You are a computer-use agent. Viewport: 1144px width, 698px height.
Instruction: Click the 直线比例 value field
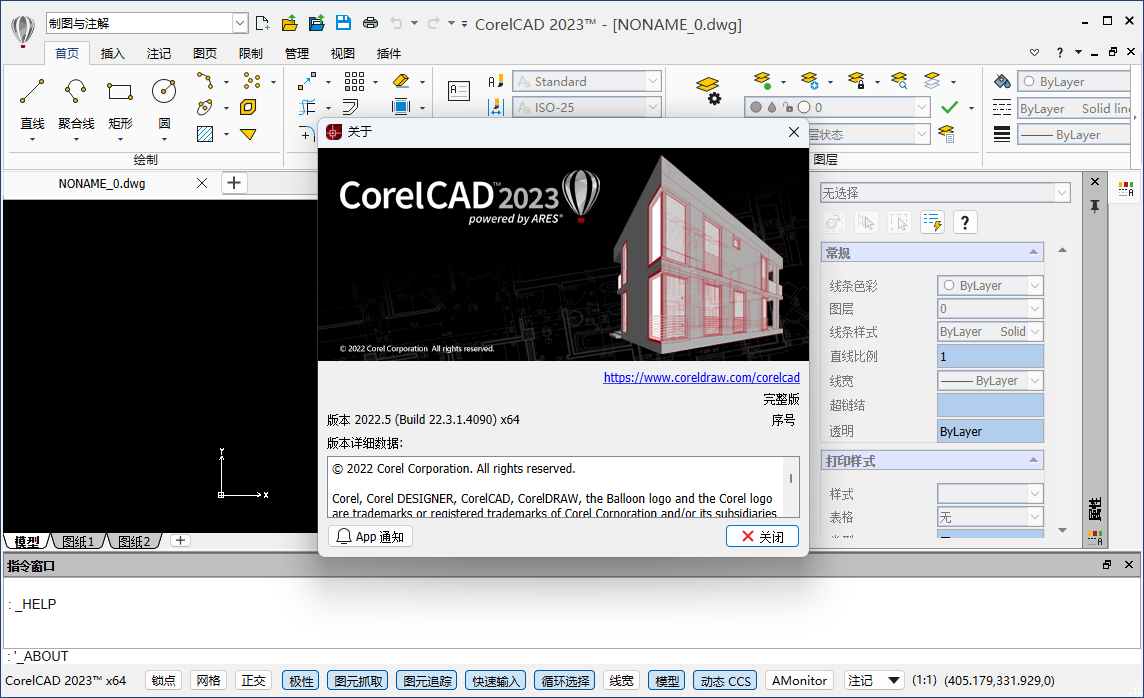990,356
